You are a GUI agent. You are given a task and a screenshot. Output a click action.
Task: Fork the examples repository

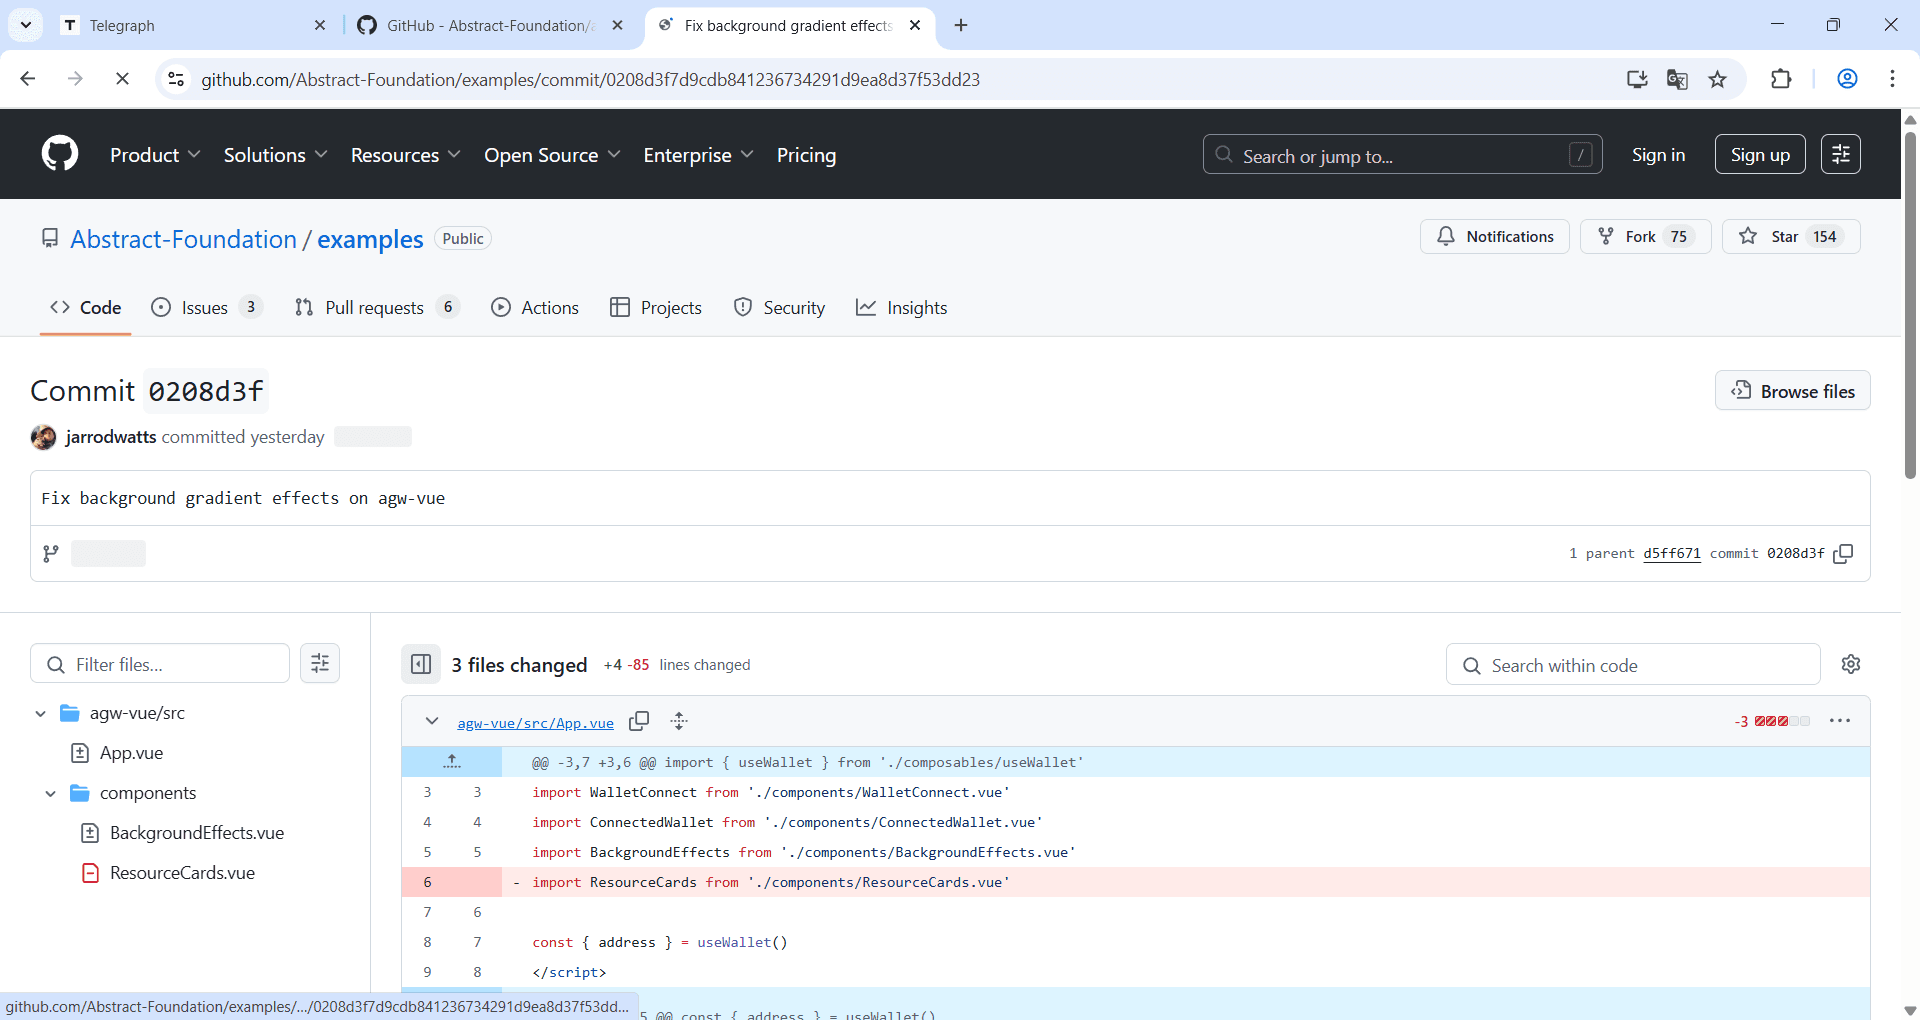click(x=1645, y=236)
